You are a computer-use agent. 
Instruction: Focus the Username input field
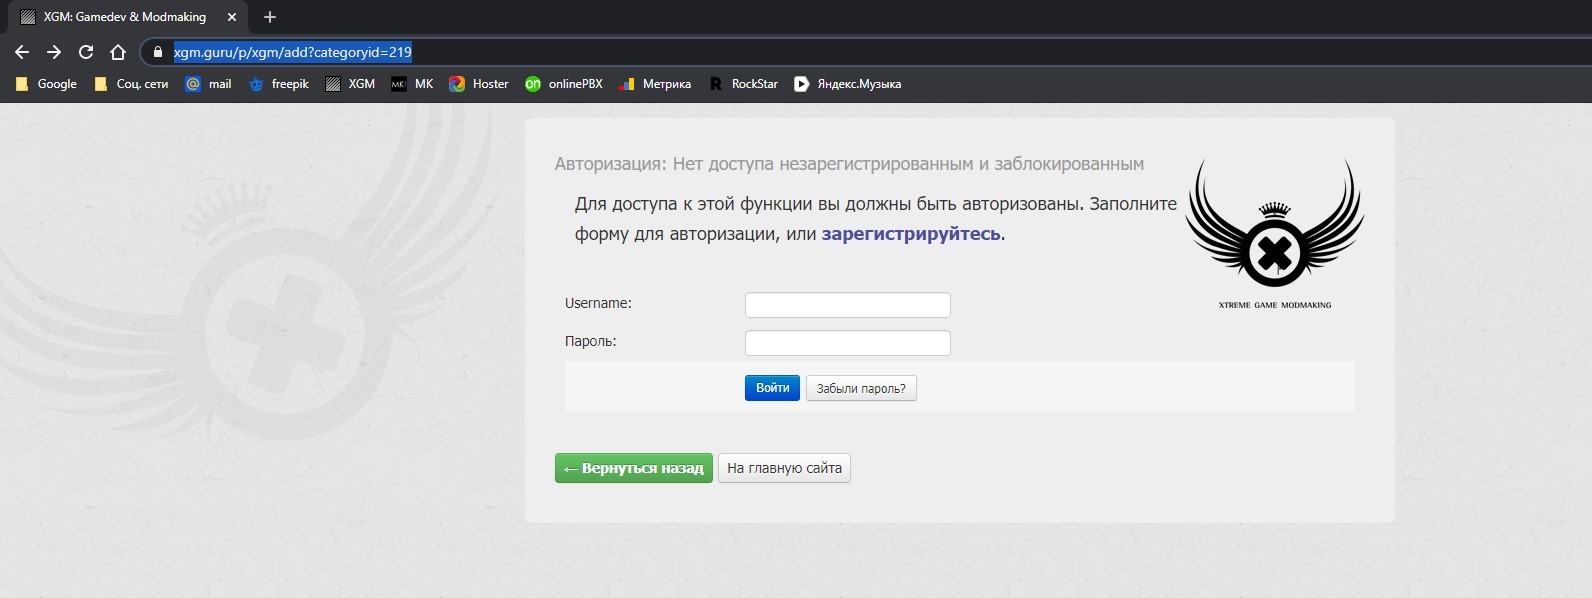(848, 305)
